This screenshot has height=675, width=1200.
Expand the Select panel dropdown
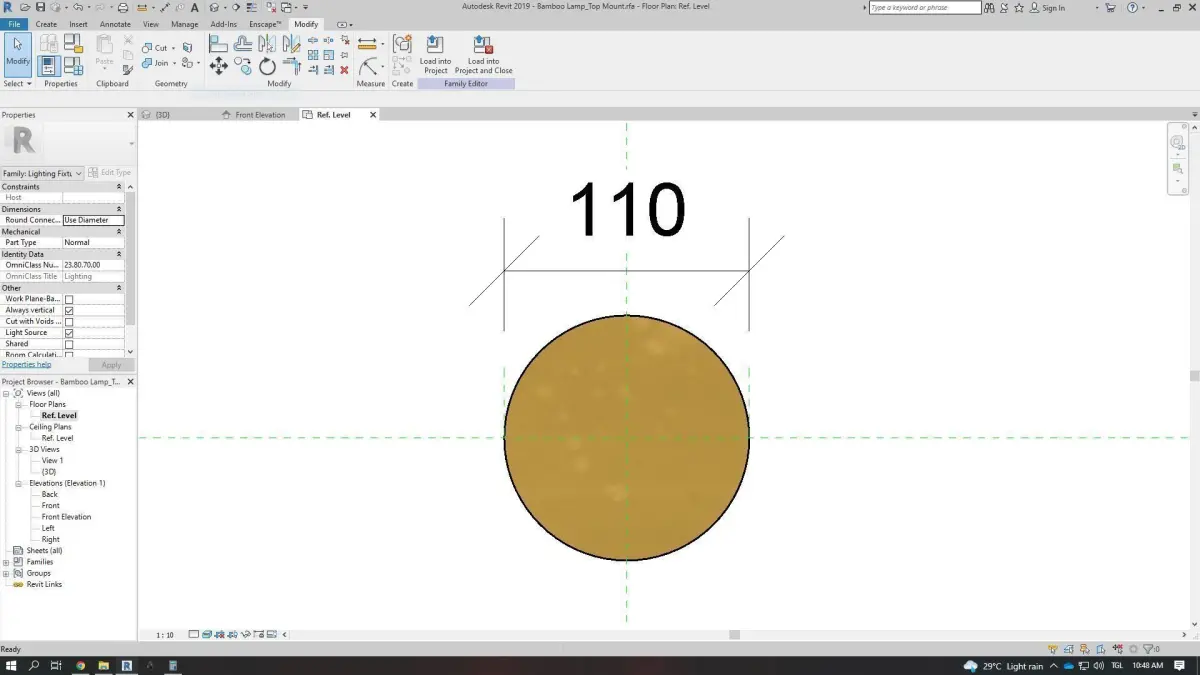18,84
